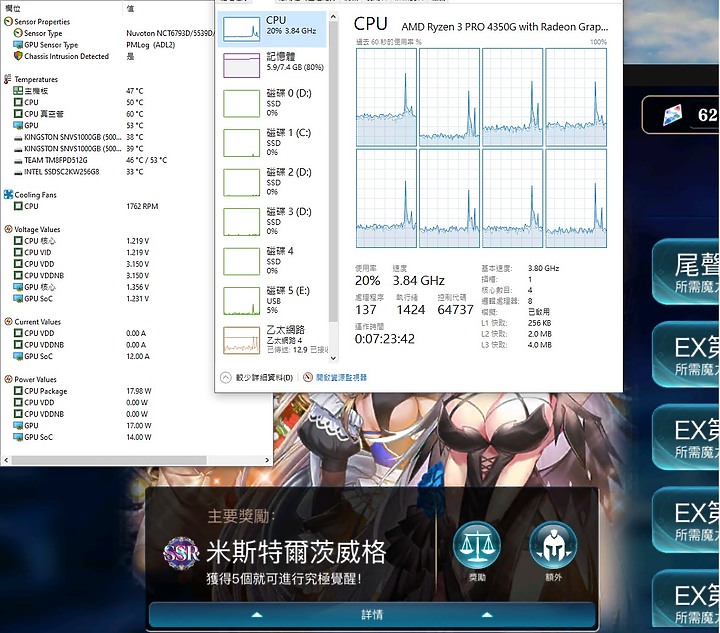The width and height of the screenshot is (720, 633).
Task: Click the crystal currency icon
Action: click(673, 115)
